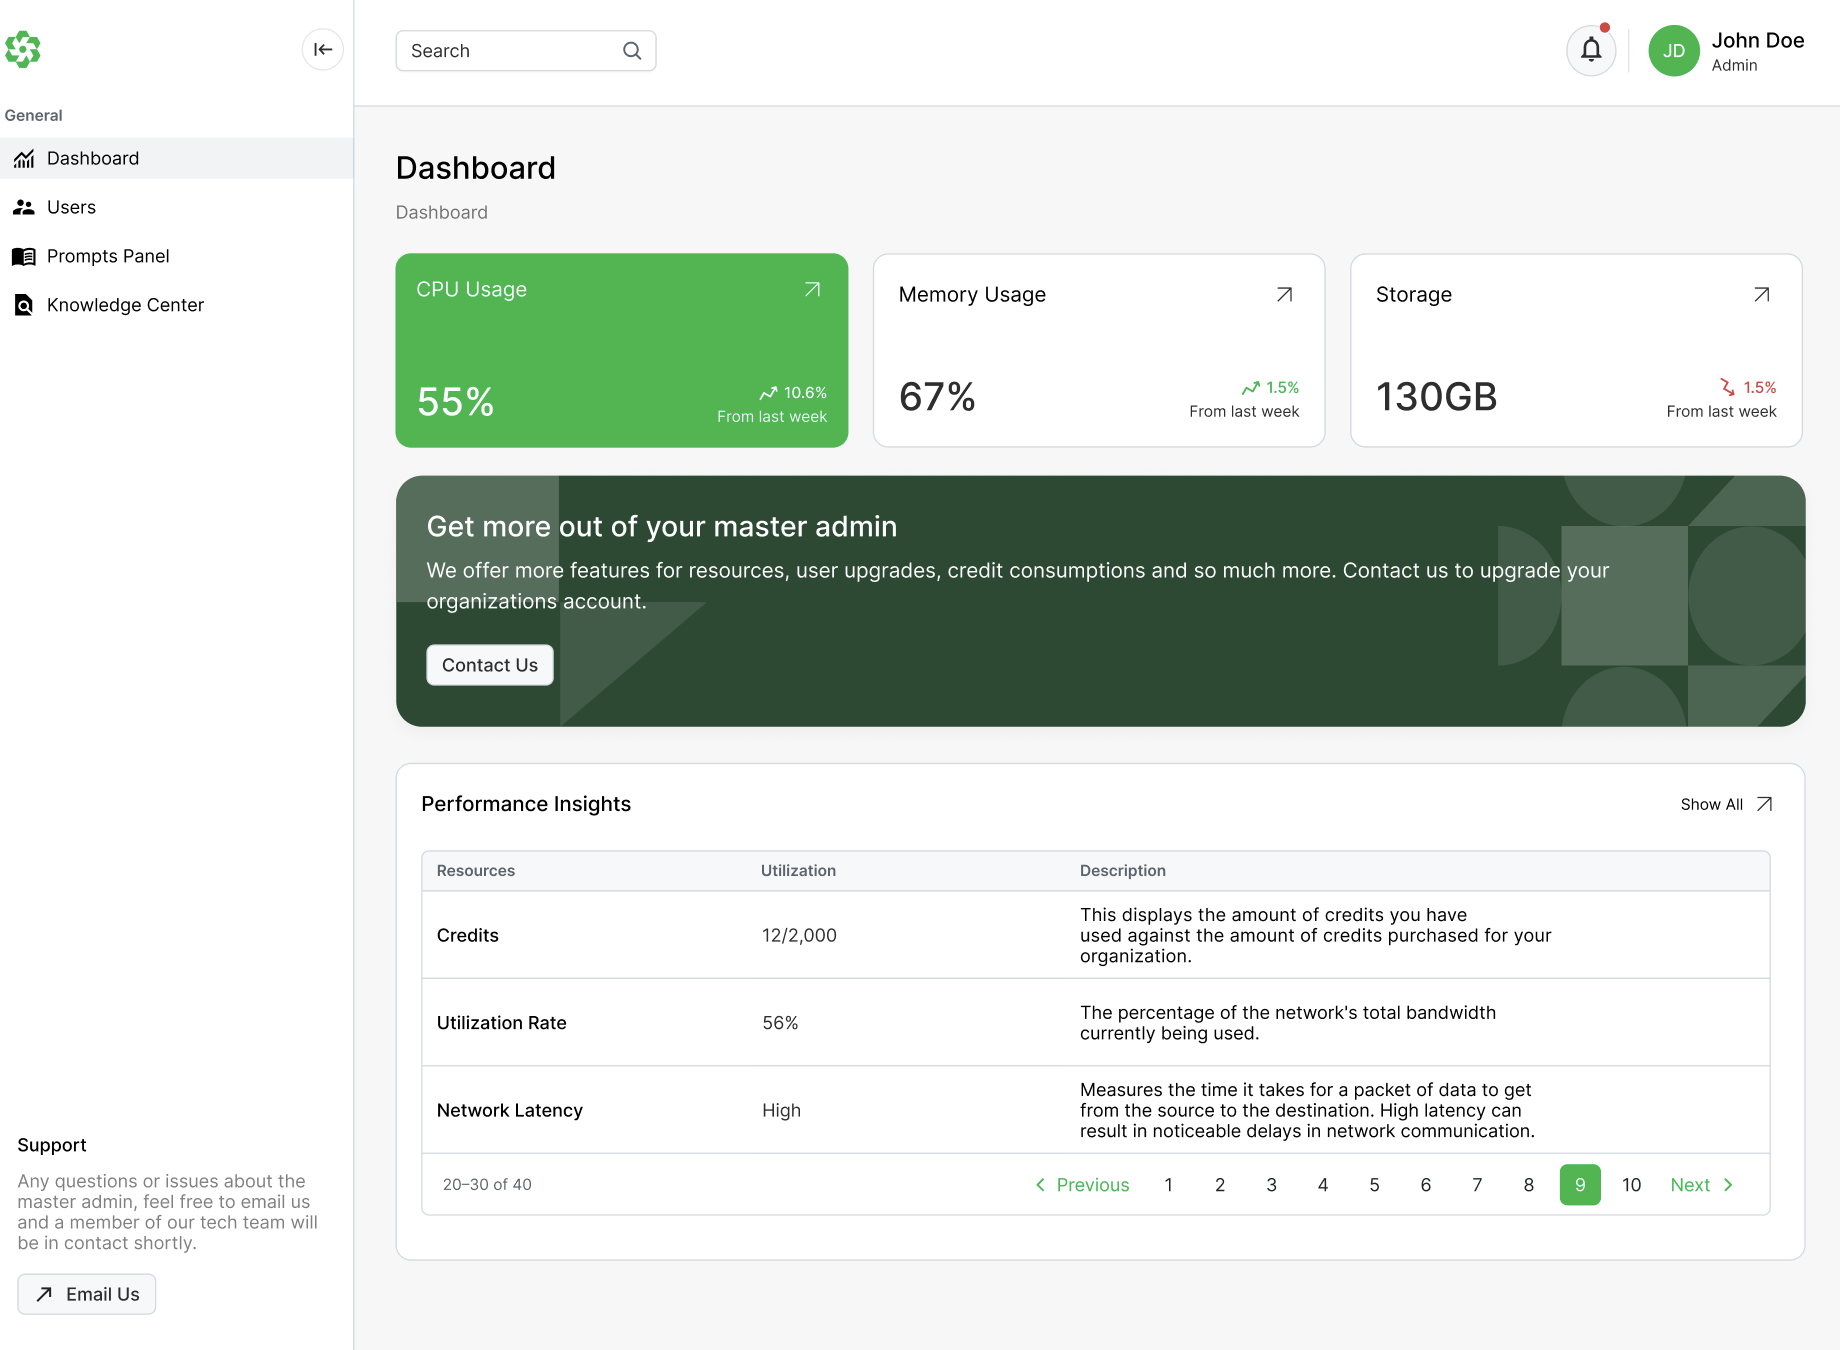Open the Users menu item

coord(177,207)
